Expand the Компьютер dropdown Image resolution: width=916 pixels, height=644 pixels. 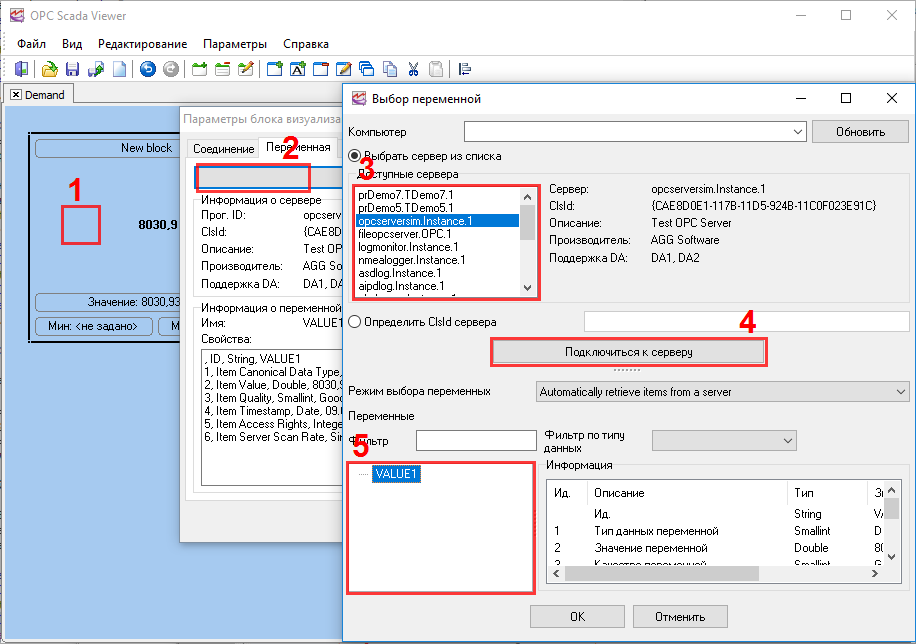pos(798,132)
